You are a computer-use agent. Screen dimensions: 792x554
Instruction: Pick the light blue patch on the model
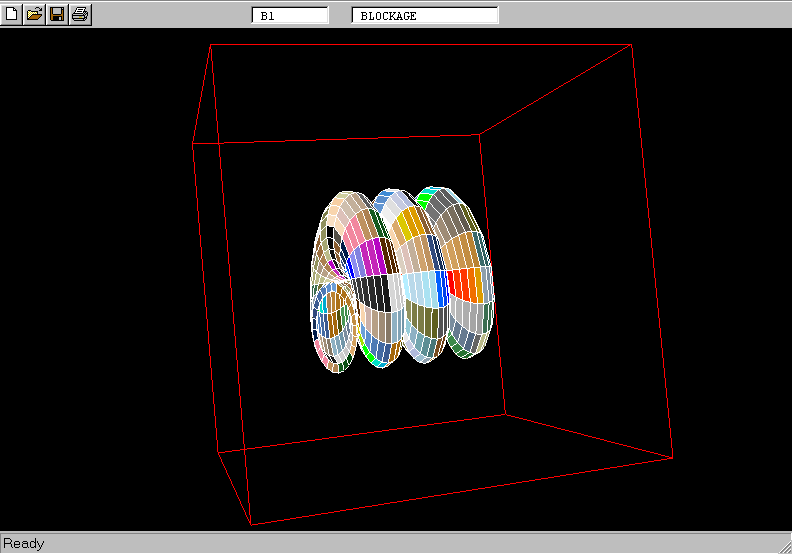(423, 288)
